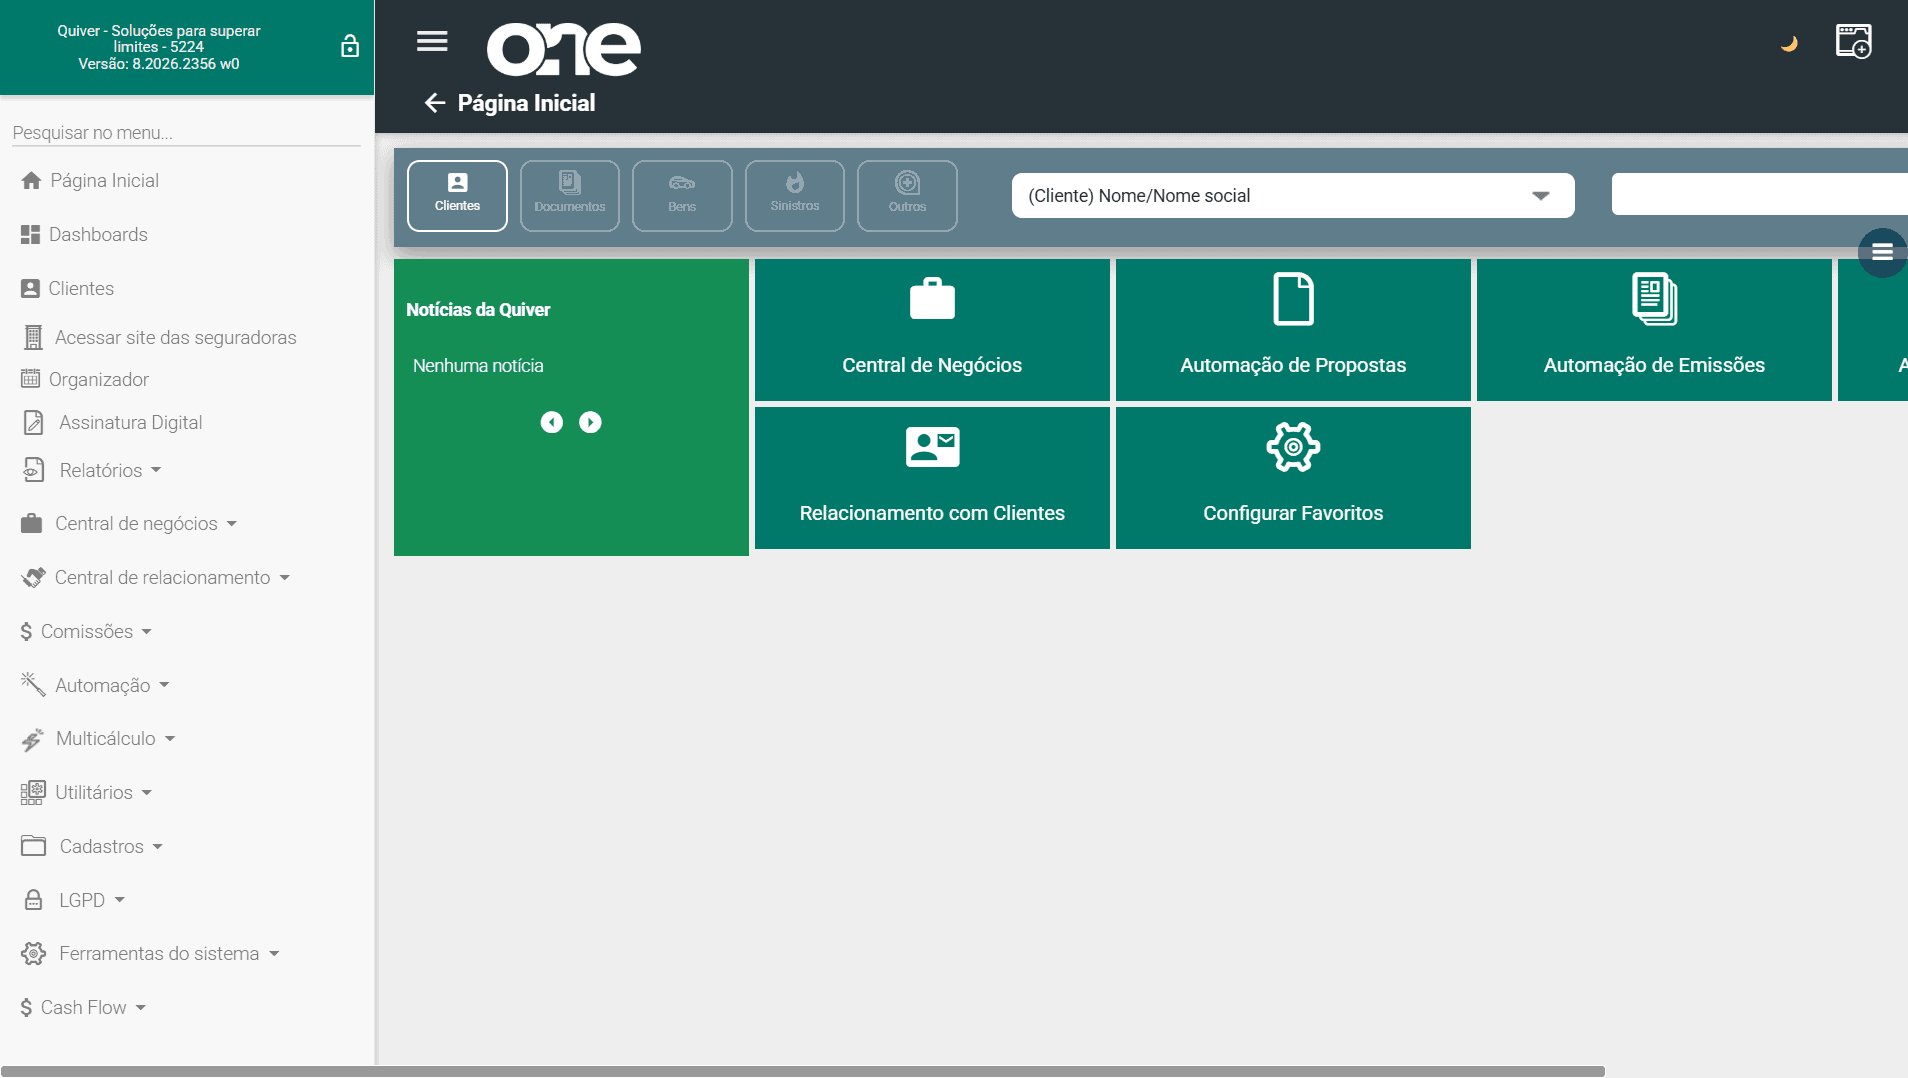This screenshot has width=1908, height=1078.
Task: Open the round floating menu button
Action: pyautogui.click(x=1882, y=252)
